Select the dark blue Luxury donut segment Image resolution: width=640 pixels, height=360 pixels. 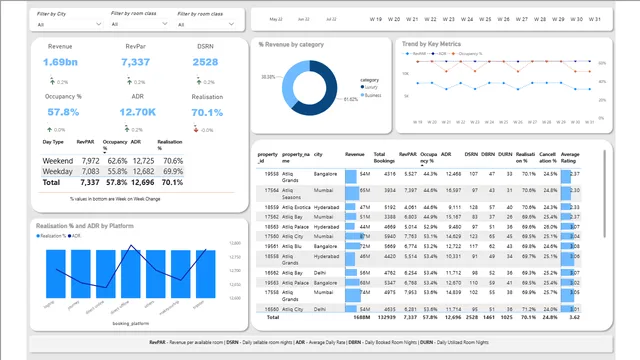coord(328,100)
